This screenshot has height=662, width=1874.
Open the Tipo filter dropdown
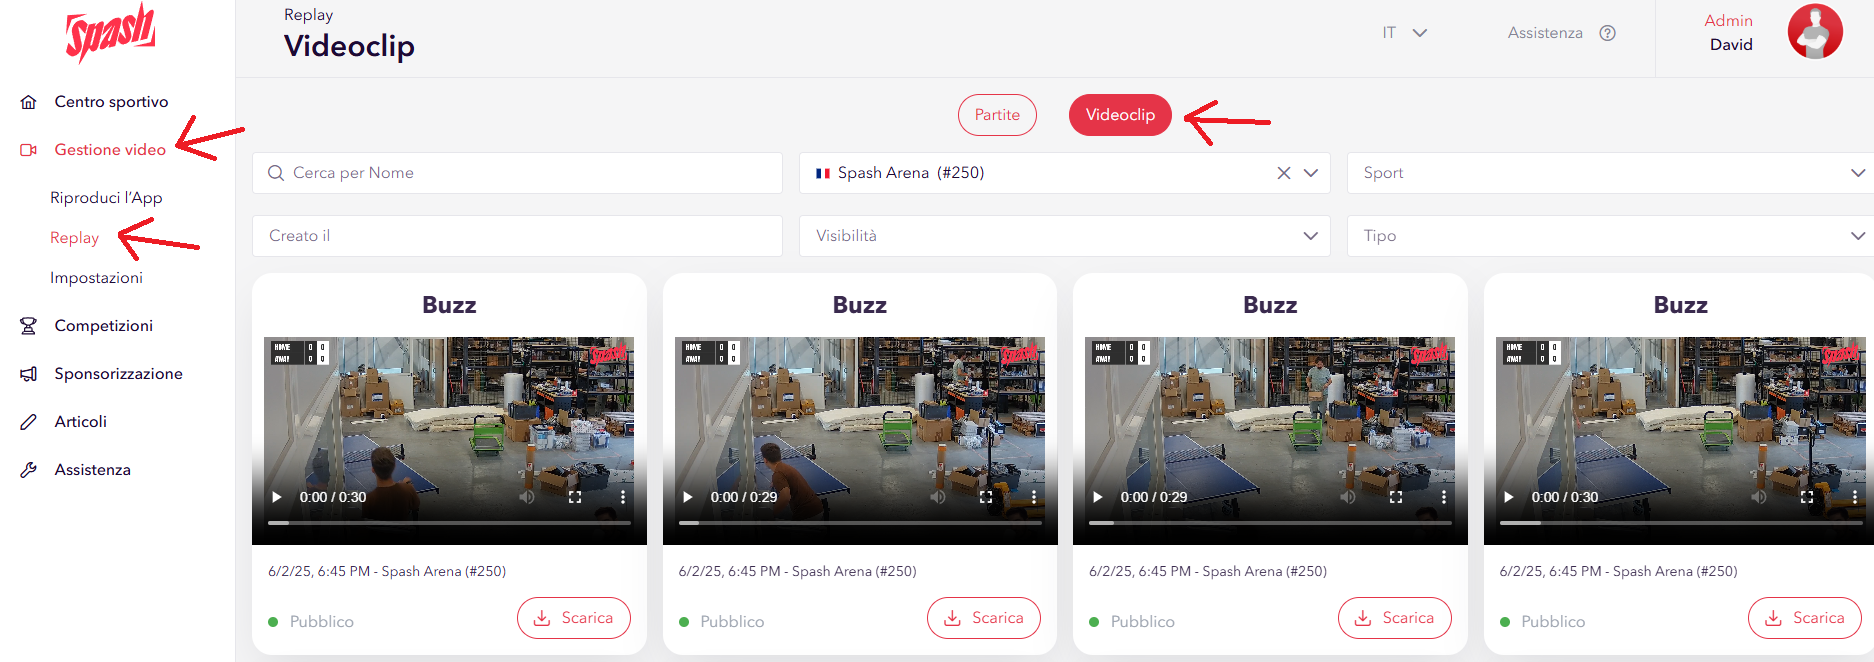coord(1610,236)
